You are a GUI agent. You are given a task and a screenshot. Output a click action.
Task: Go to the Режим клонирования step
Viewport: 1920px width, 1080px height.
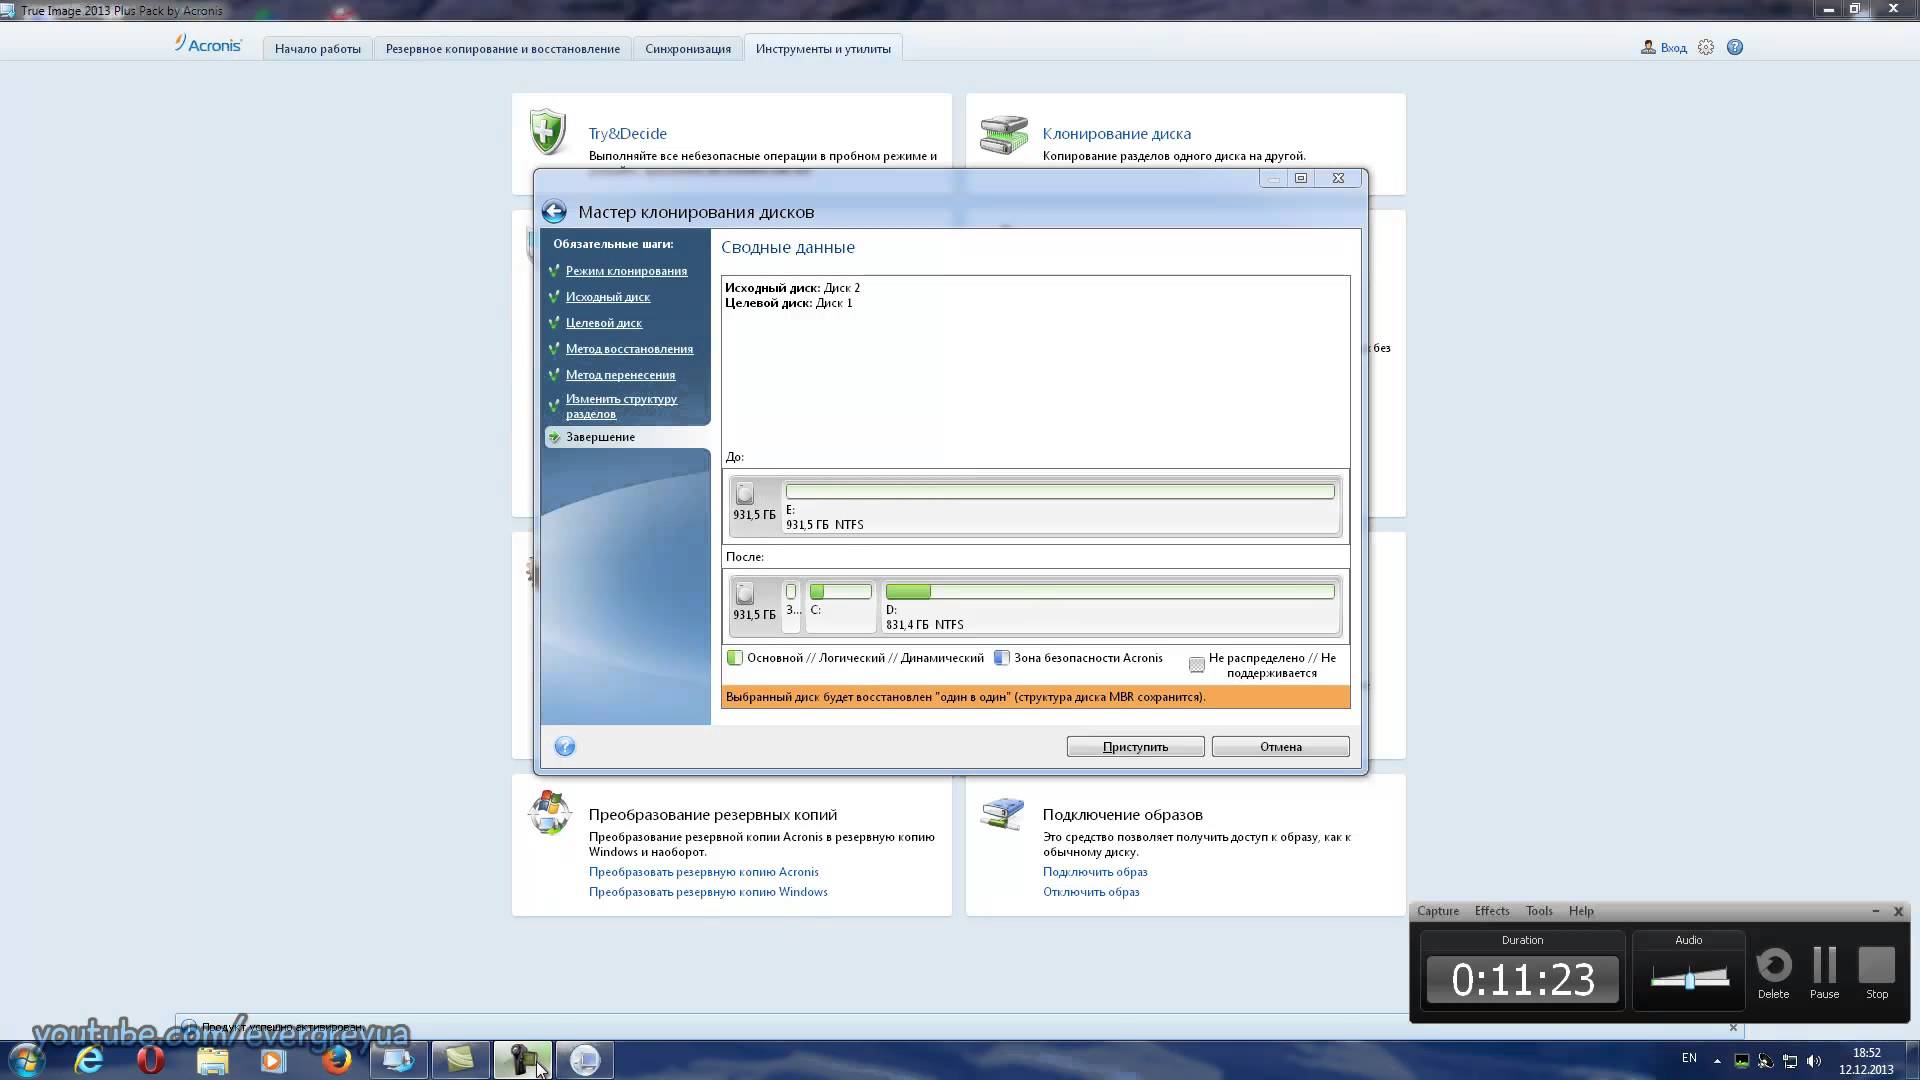(x=626, y=271)
